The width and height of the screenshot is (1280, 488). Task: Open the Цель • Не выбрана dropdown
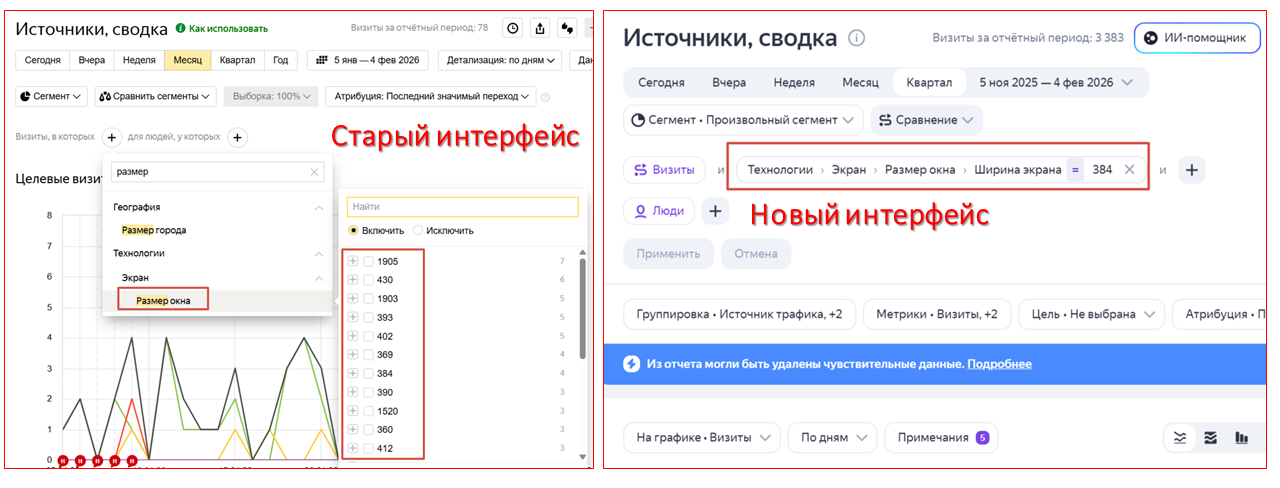click(x=1091, y=314)
